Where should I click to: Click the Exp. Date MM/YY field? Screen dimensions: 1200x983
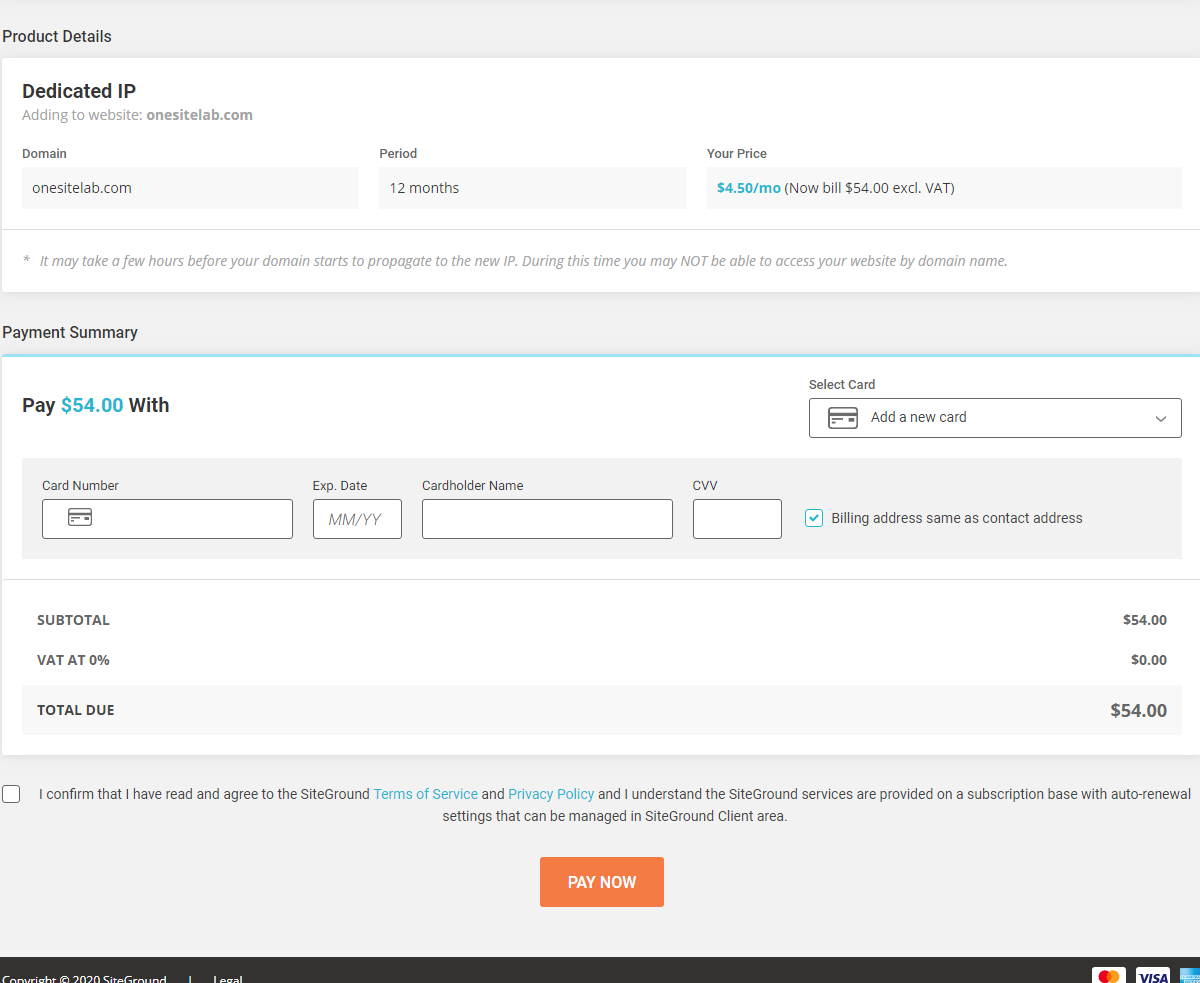(x=357, y=519)
